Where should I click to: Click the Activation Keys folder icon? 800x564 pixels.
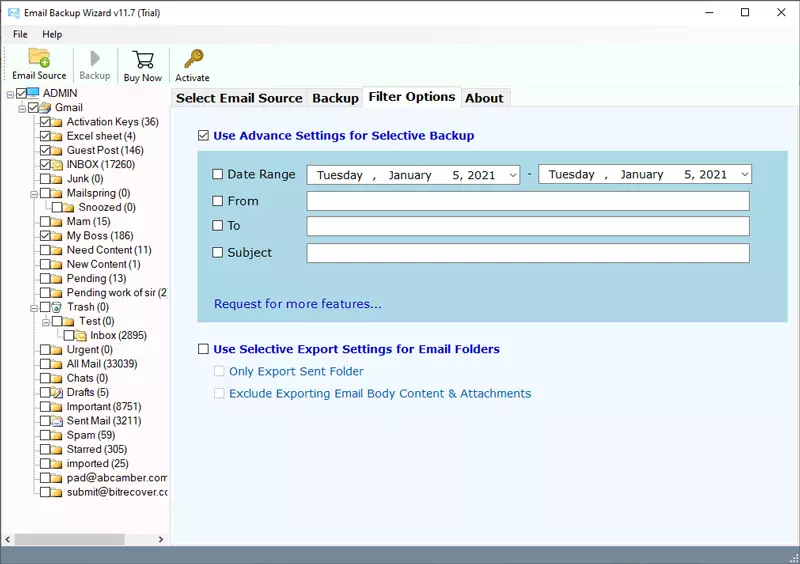pos(57,122)
